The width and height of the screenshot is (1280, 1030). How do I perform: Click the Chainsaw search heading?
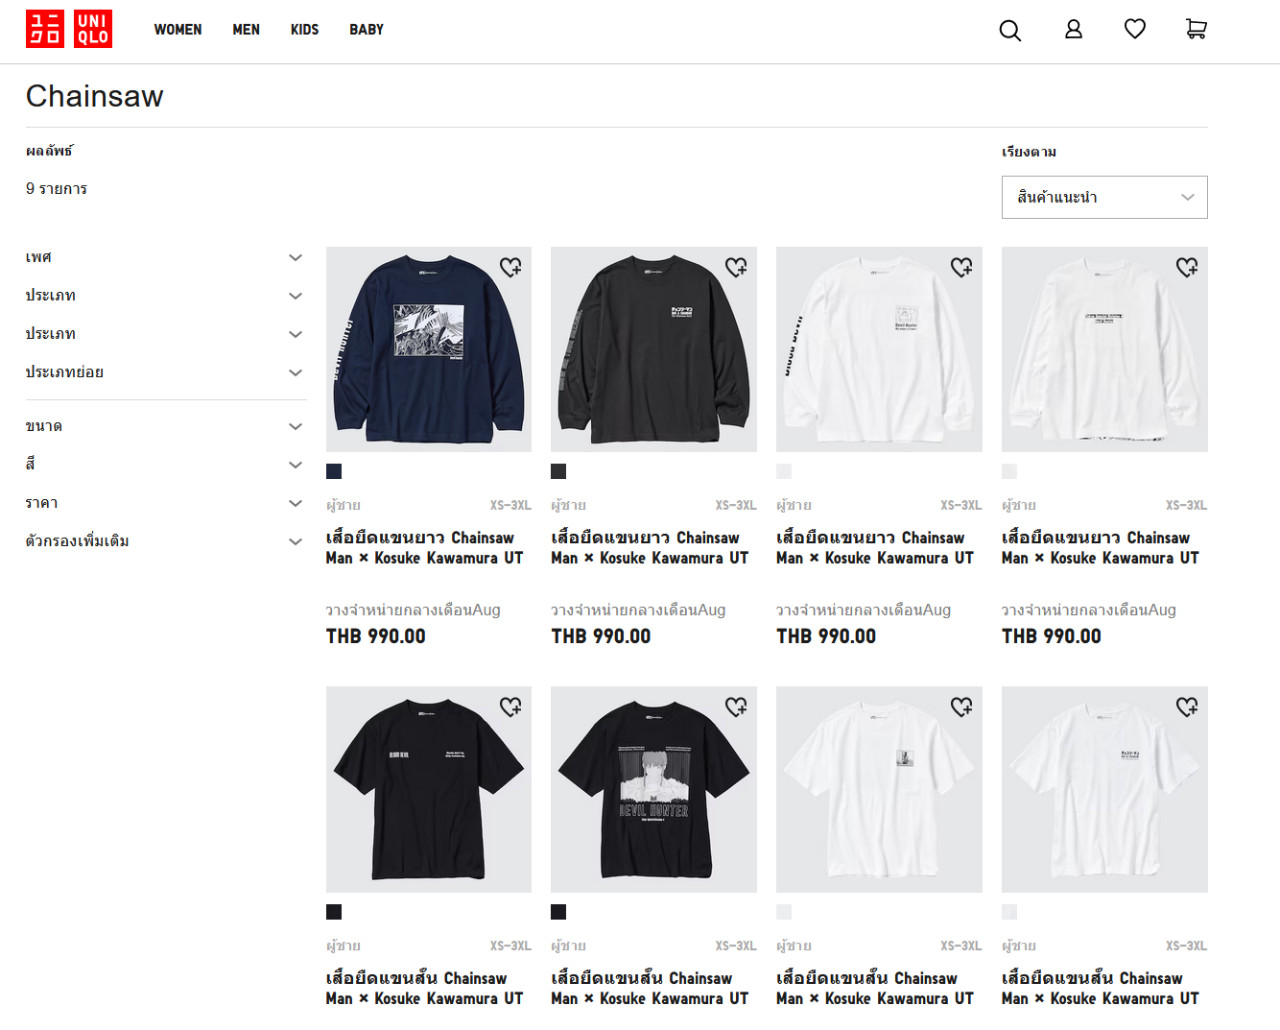tap(95, 96)
